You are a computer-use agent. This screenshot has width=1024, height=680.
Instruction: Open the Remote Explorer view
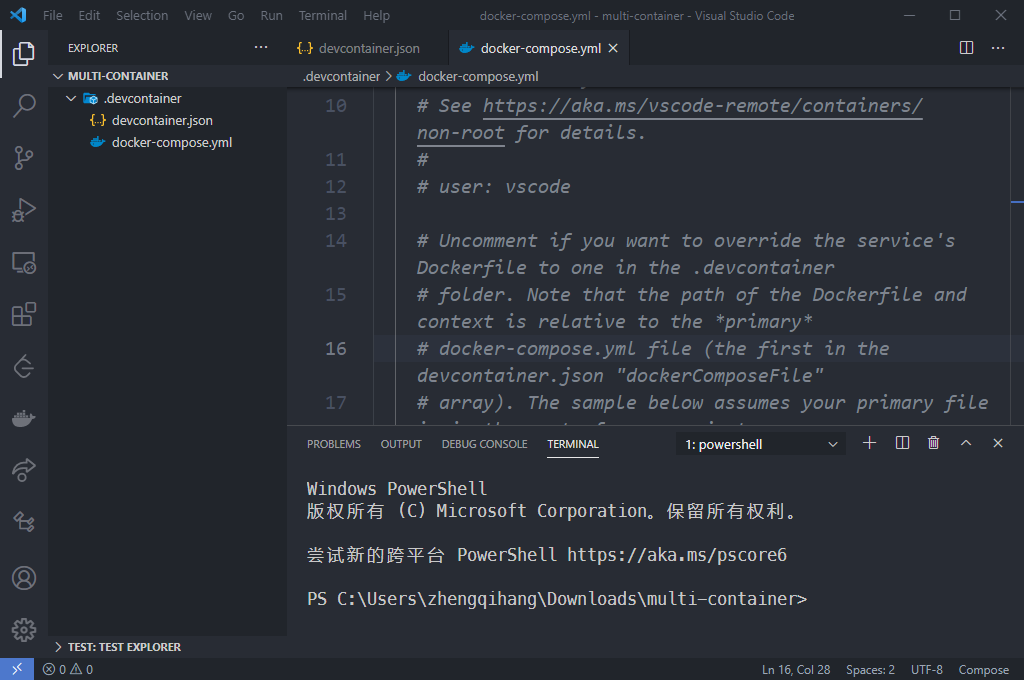[x=24, y=263]
